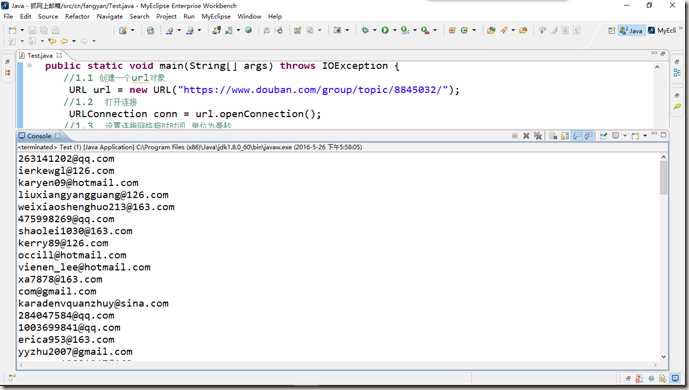Click the vienen_lee@hotmail.com output line
The width and height of the screenshot is (689, 390).
(84, 267)
